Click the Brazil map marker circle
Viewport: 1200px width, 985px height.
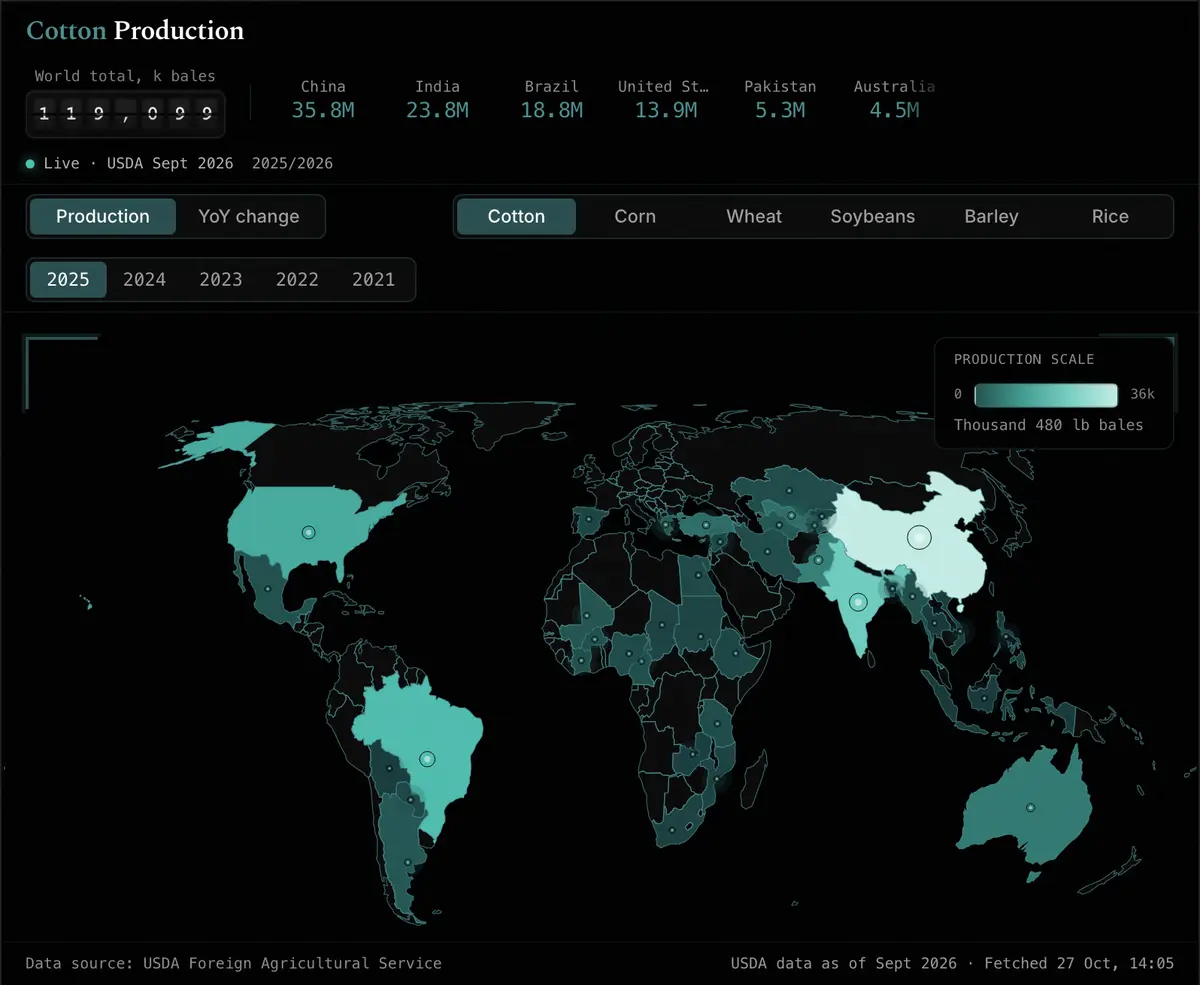(427, 759)
